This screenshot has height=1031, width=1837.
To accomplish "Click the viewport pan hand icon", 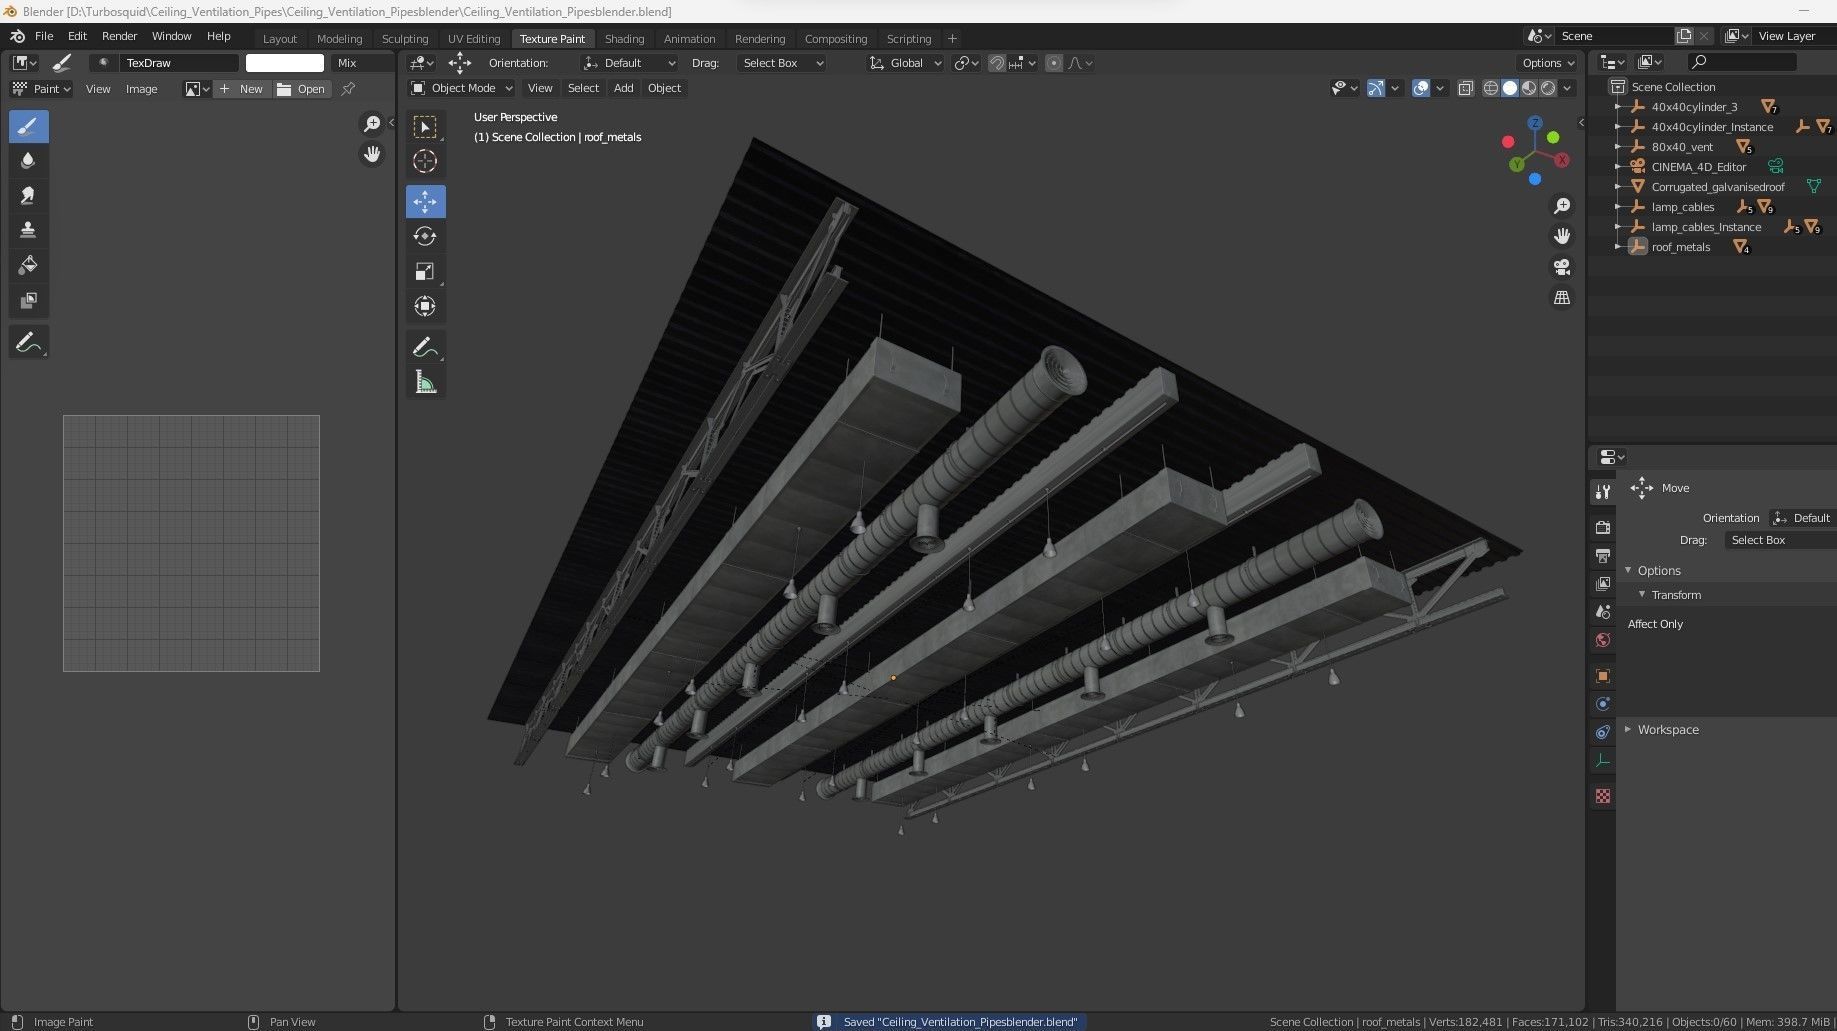I will (x=1561, y=236).
